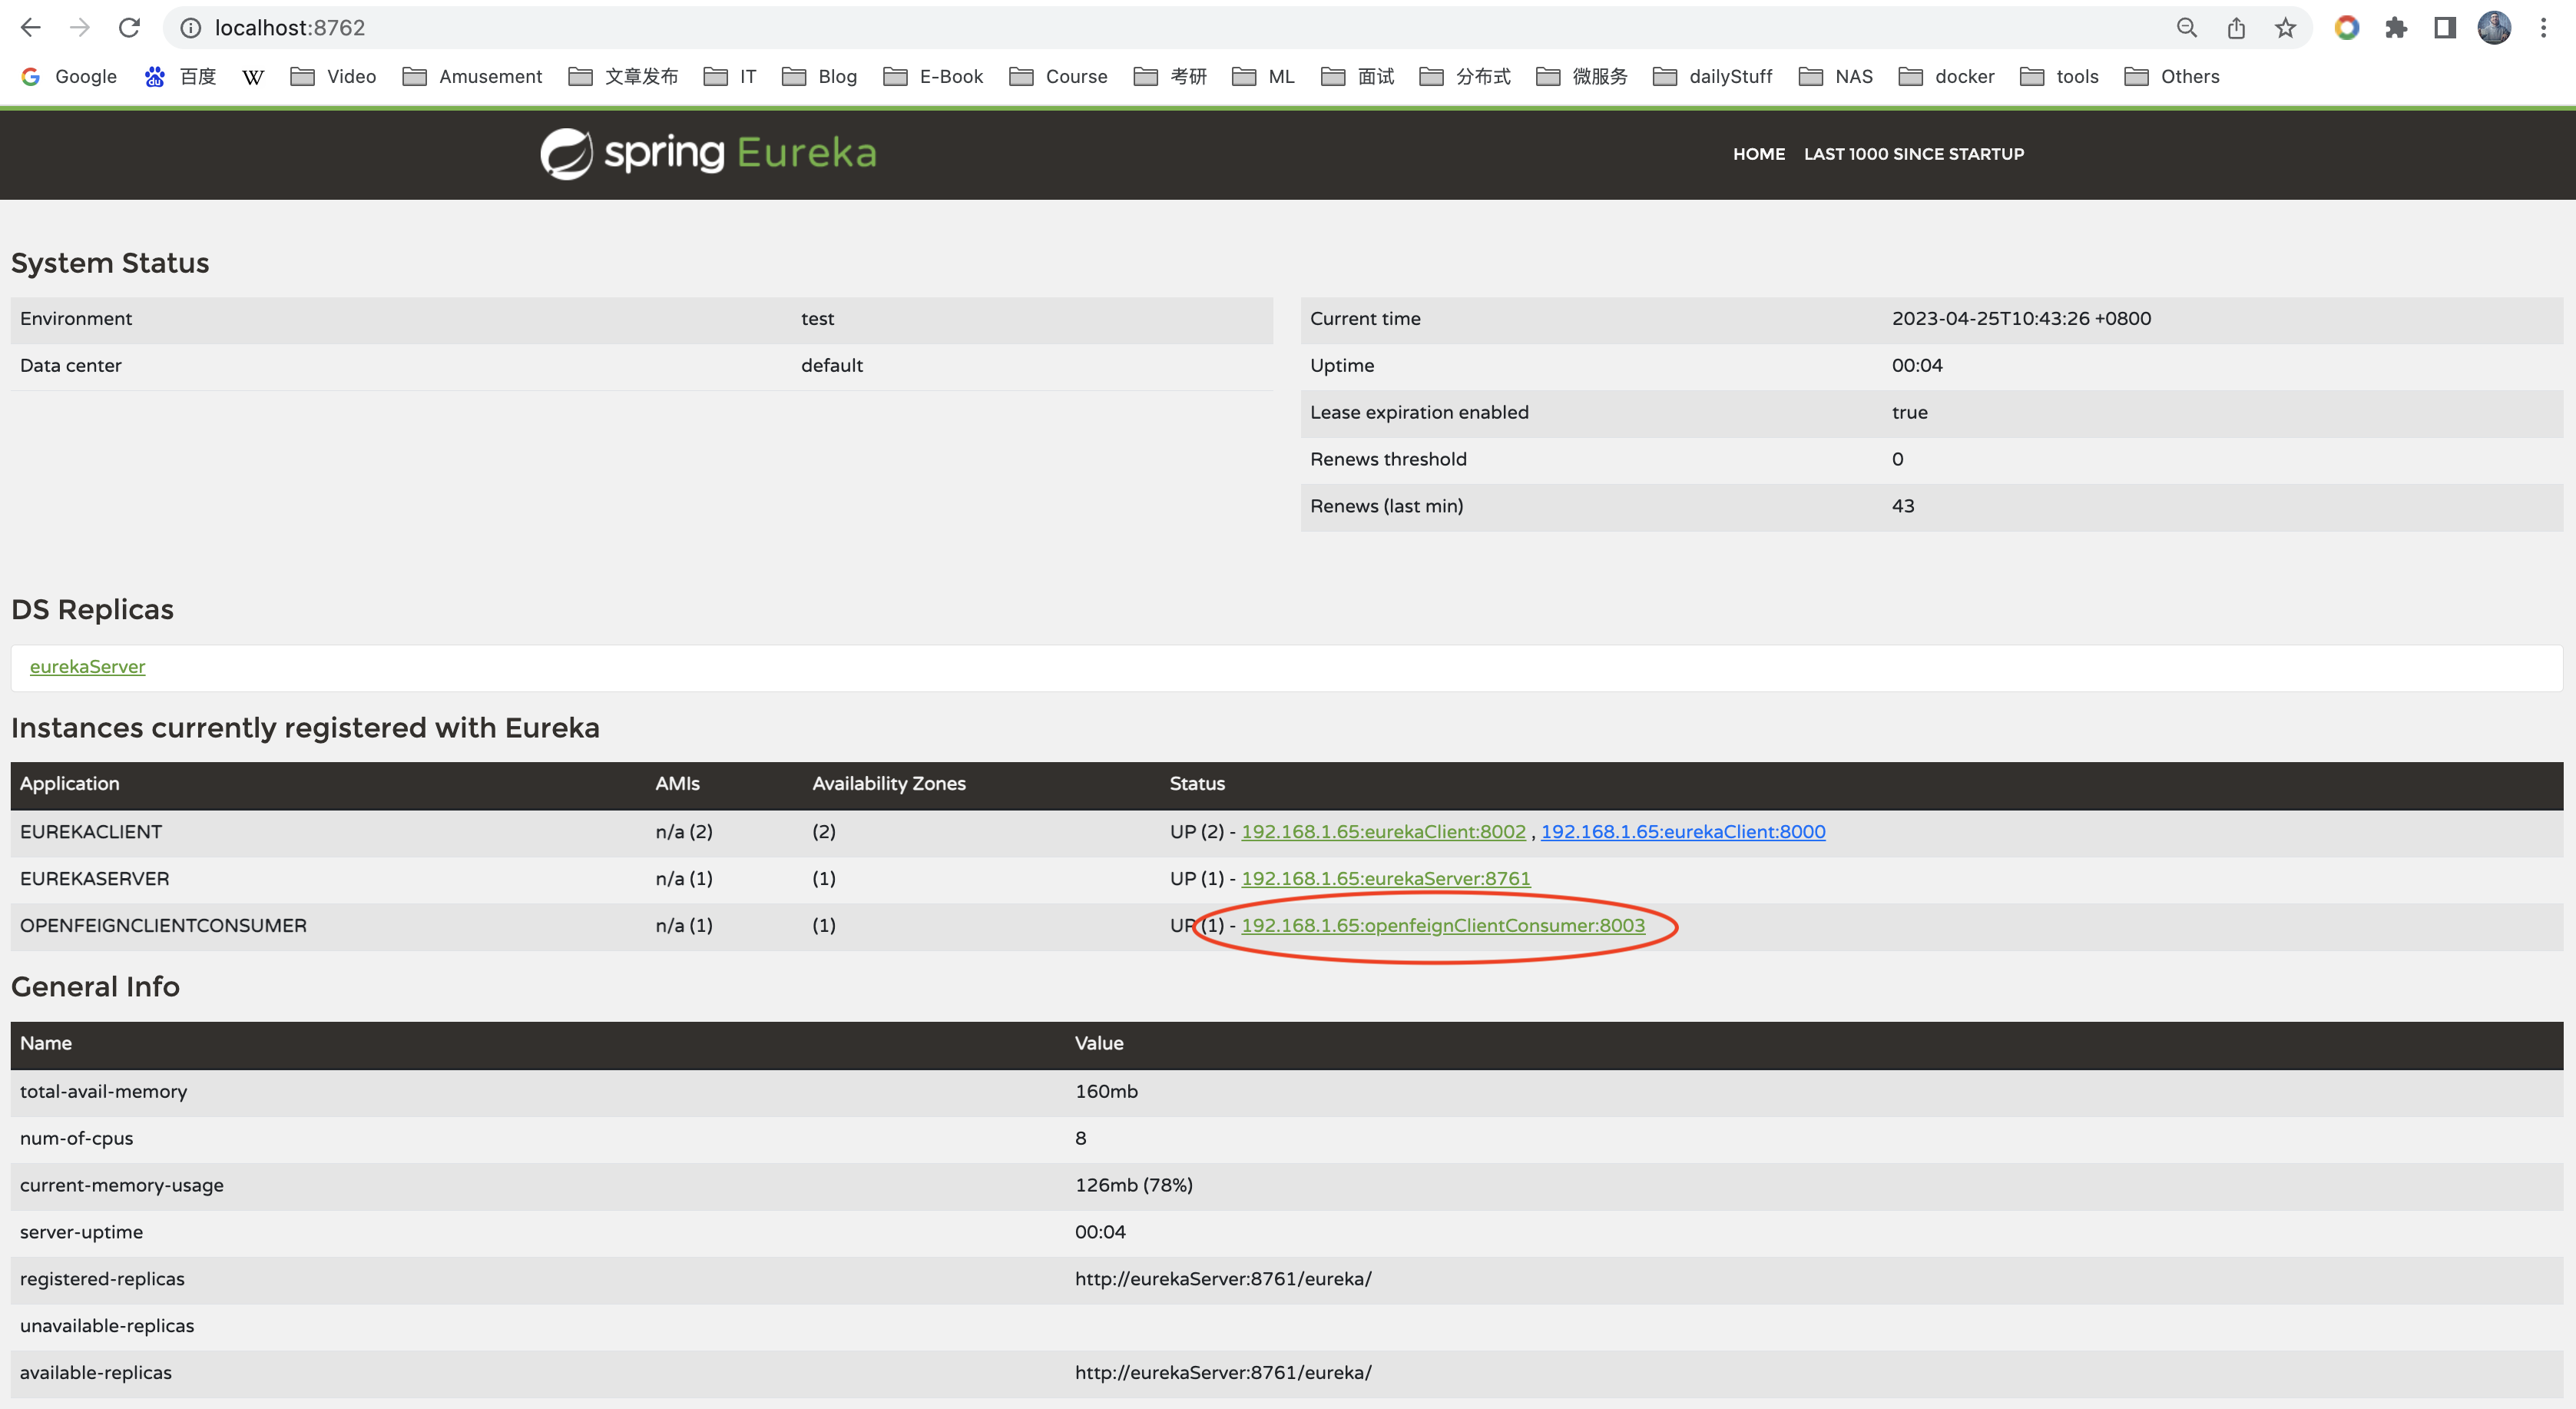The height and width of the screenshot is (1409, 2576).
Task: Open LAST 1000 SINCE STARTUP page
Action: click(1914, 154)
